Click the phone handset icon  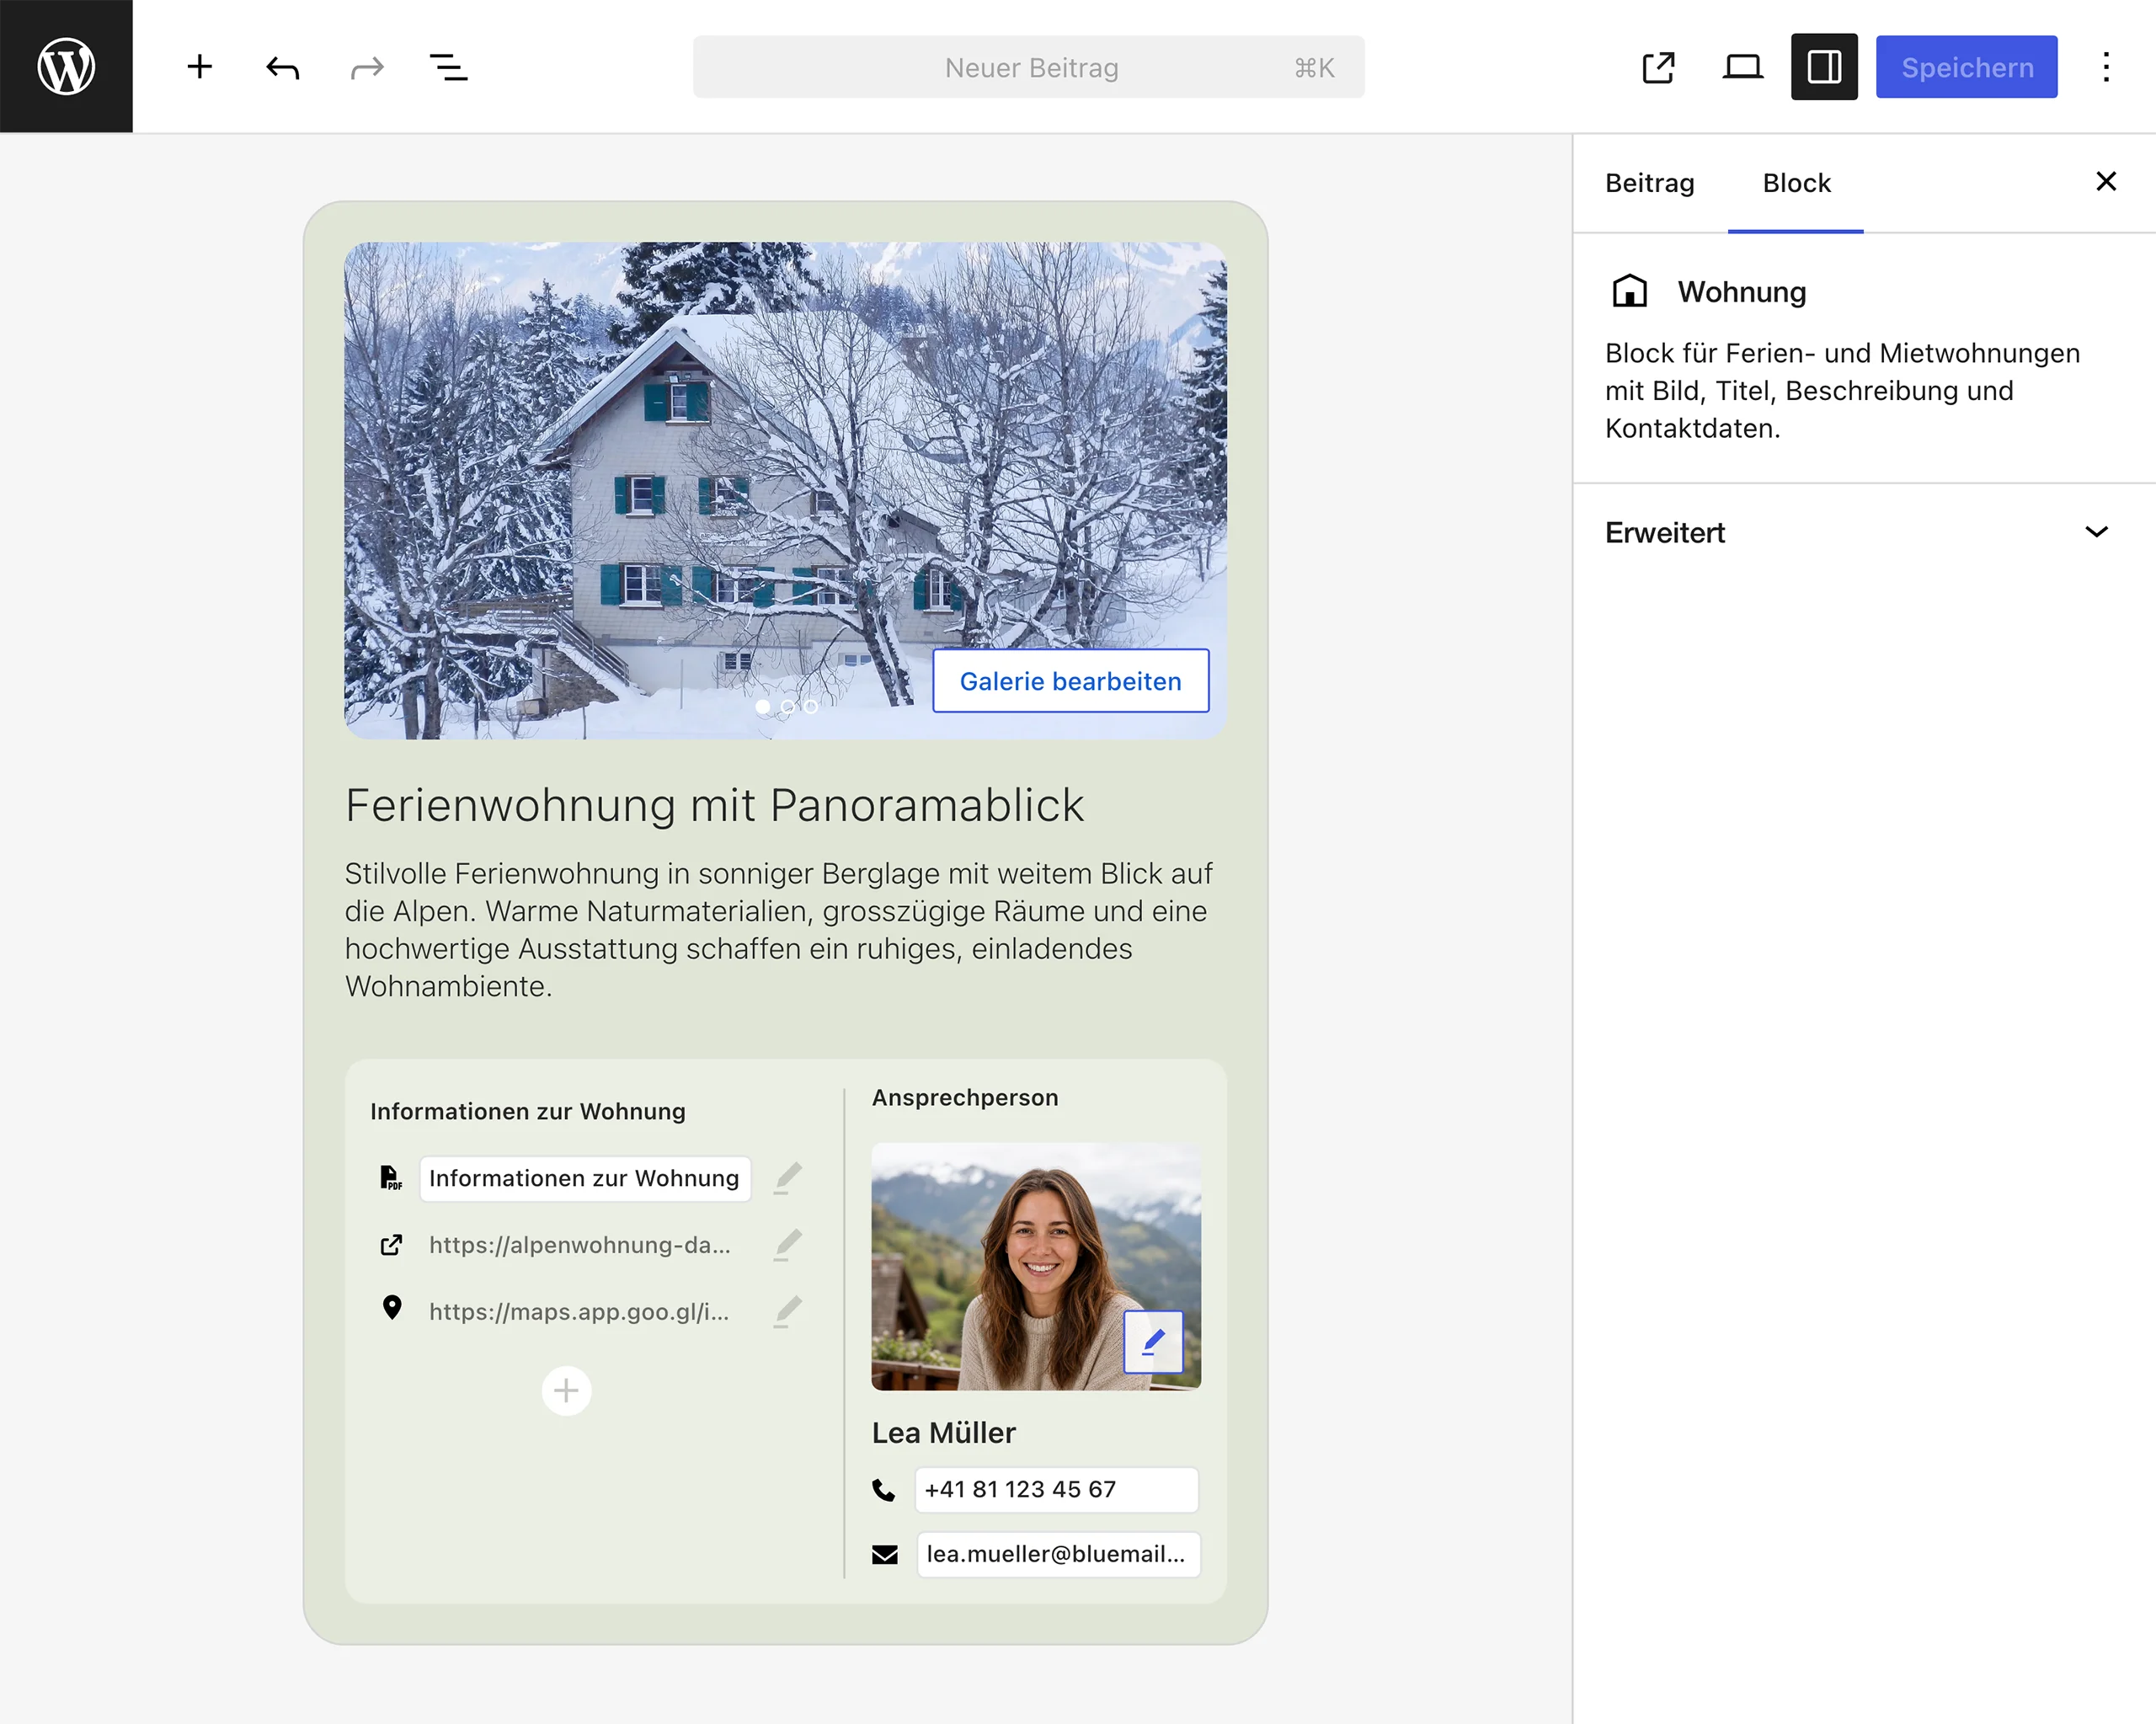[884, 1490]
